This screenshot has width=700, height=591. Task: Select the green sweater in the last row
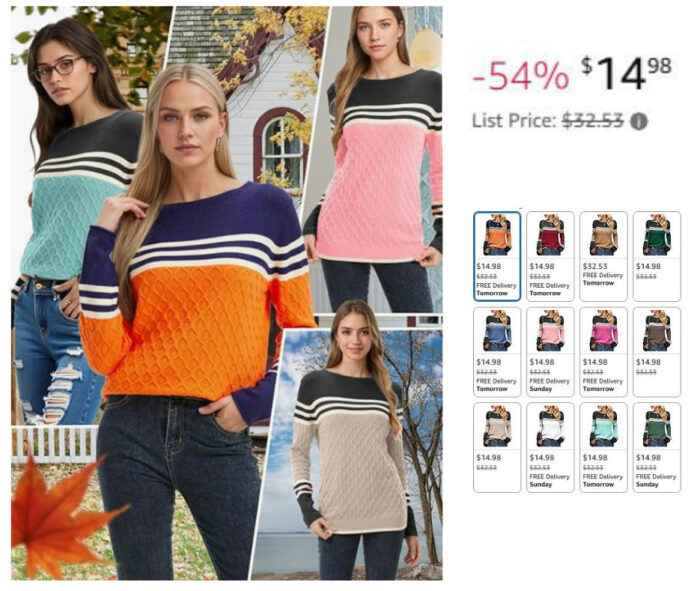pyautogui.click(x=657, y=447)
